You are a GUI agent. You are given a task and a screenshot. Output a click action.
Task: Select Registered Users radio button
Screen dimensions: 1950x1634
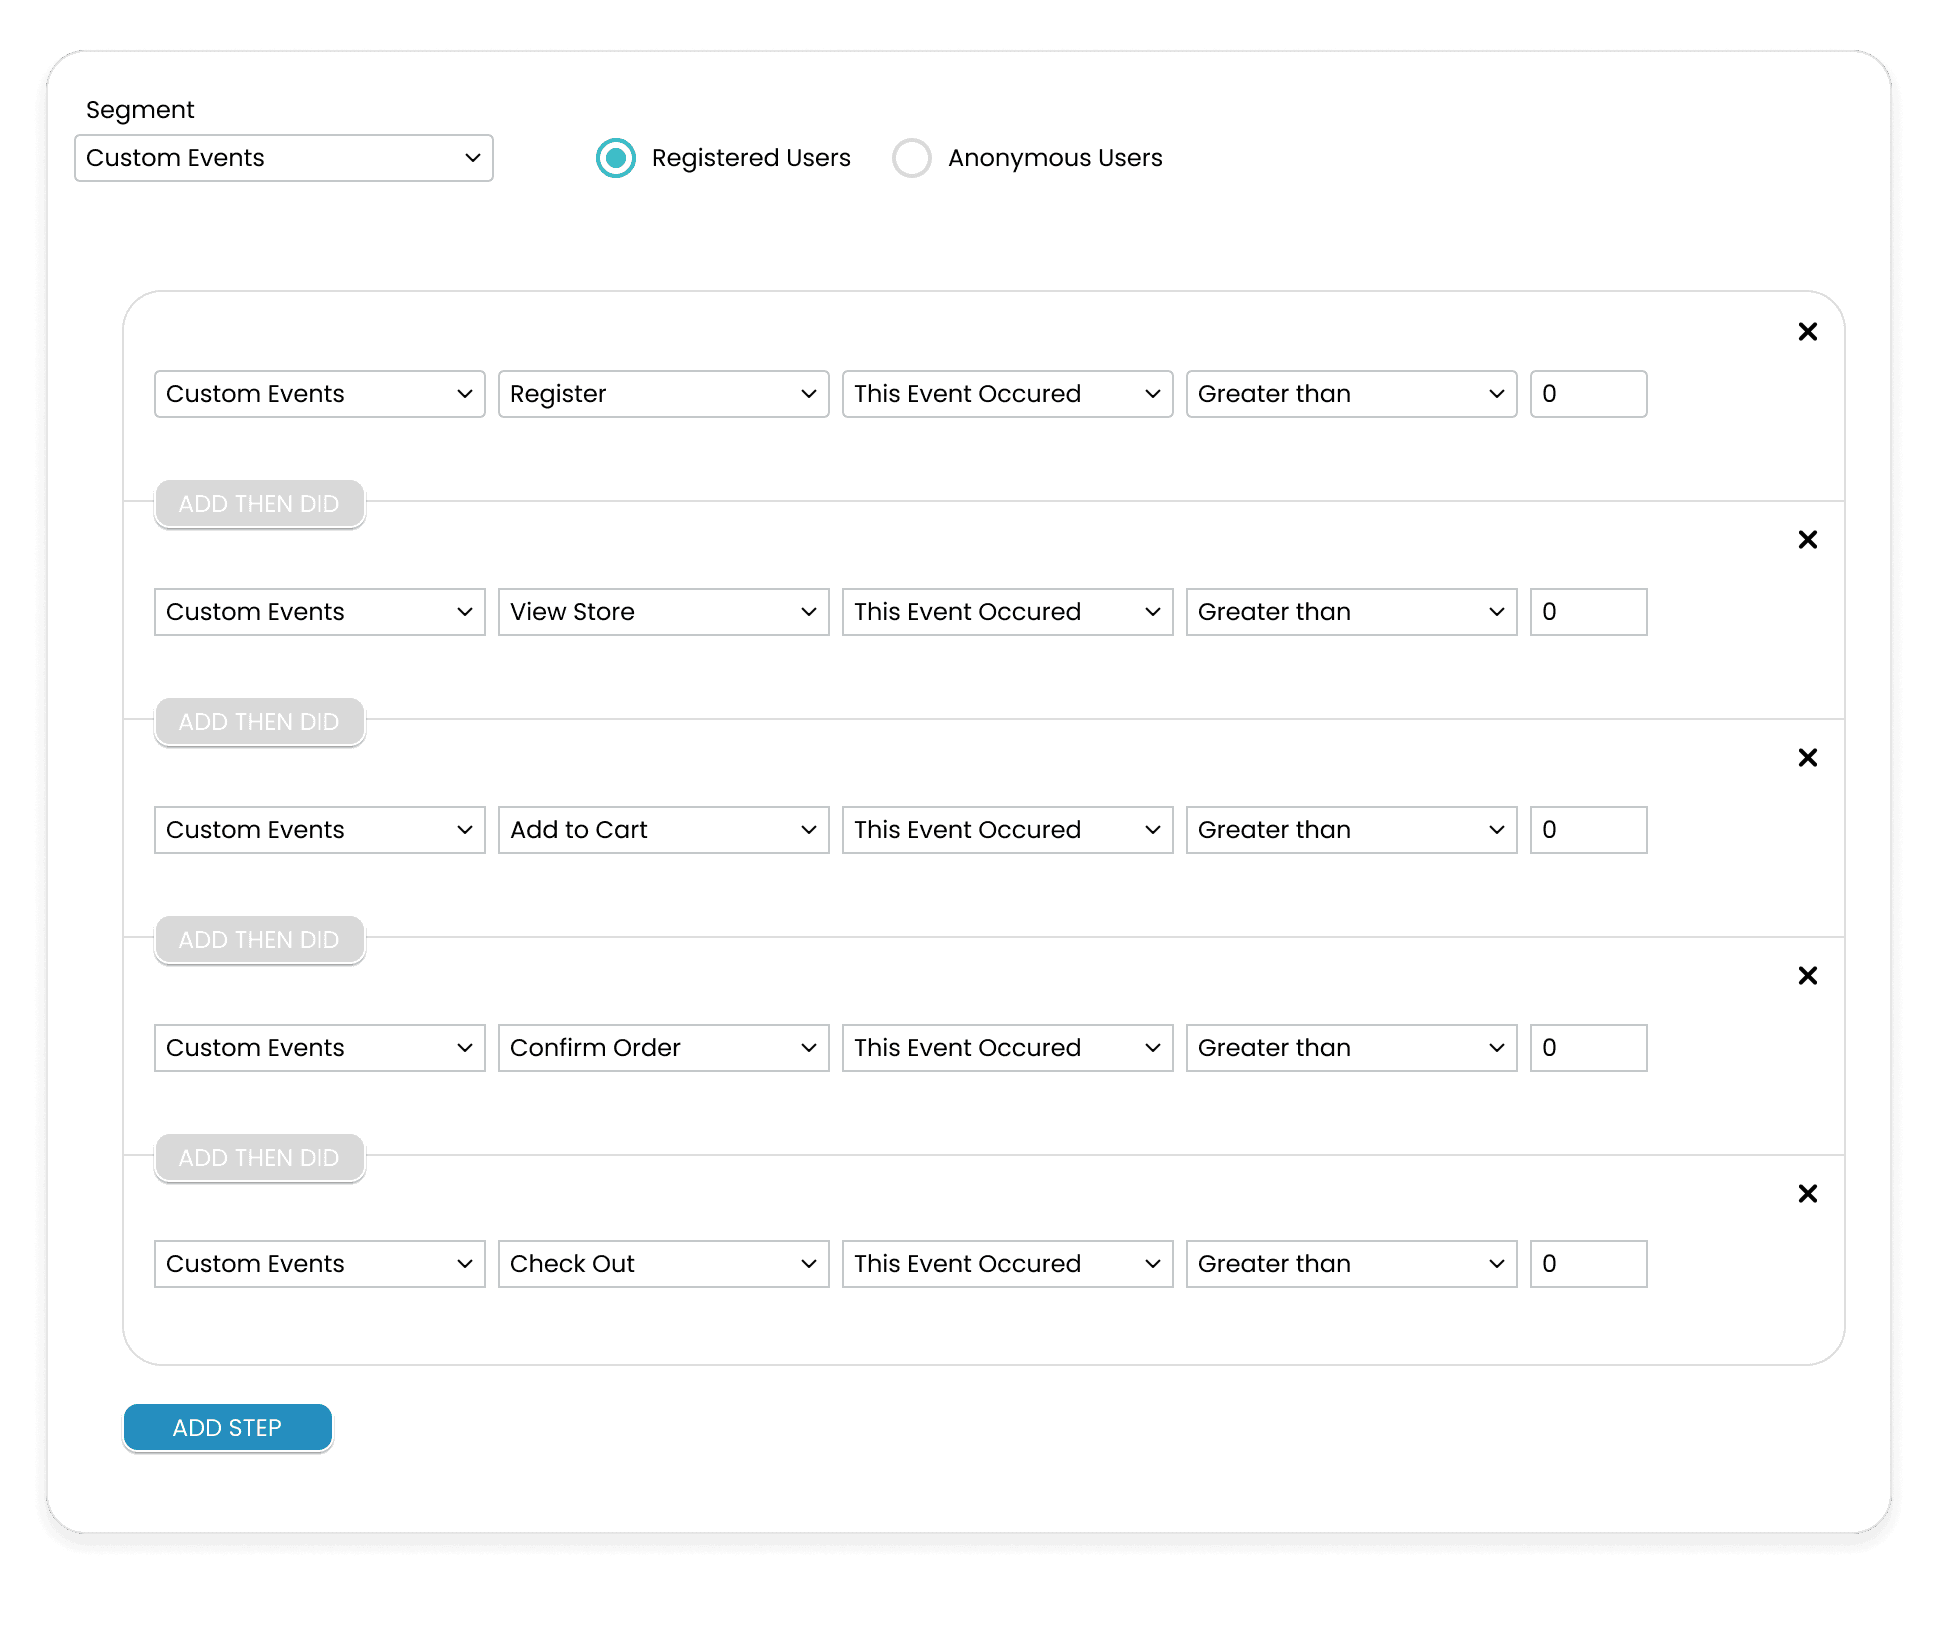(x=616, y=158)
